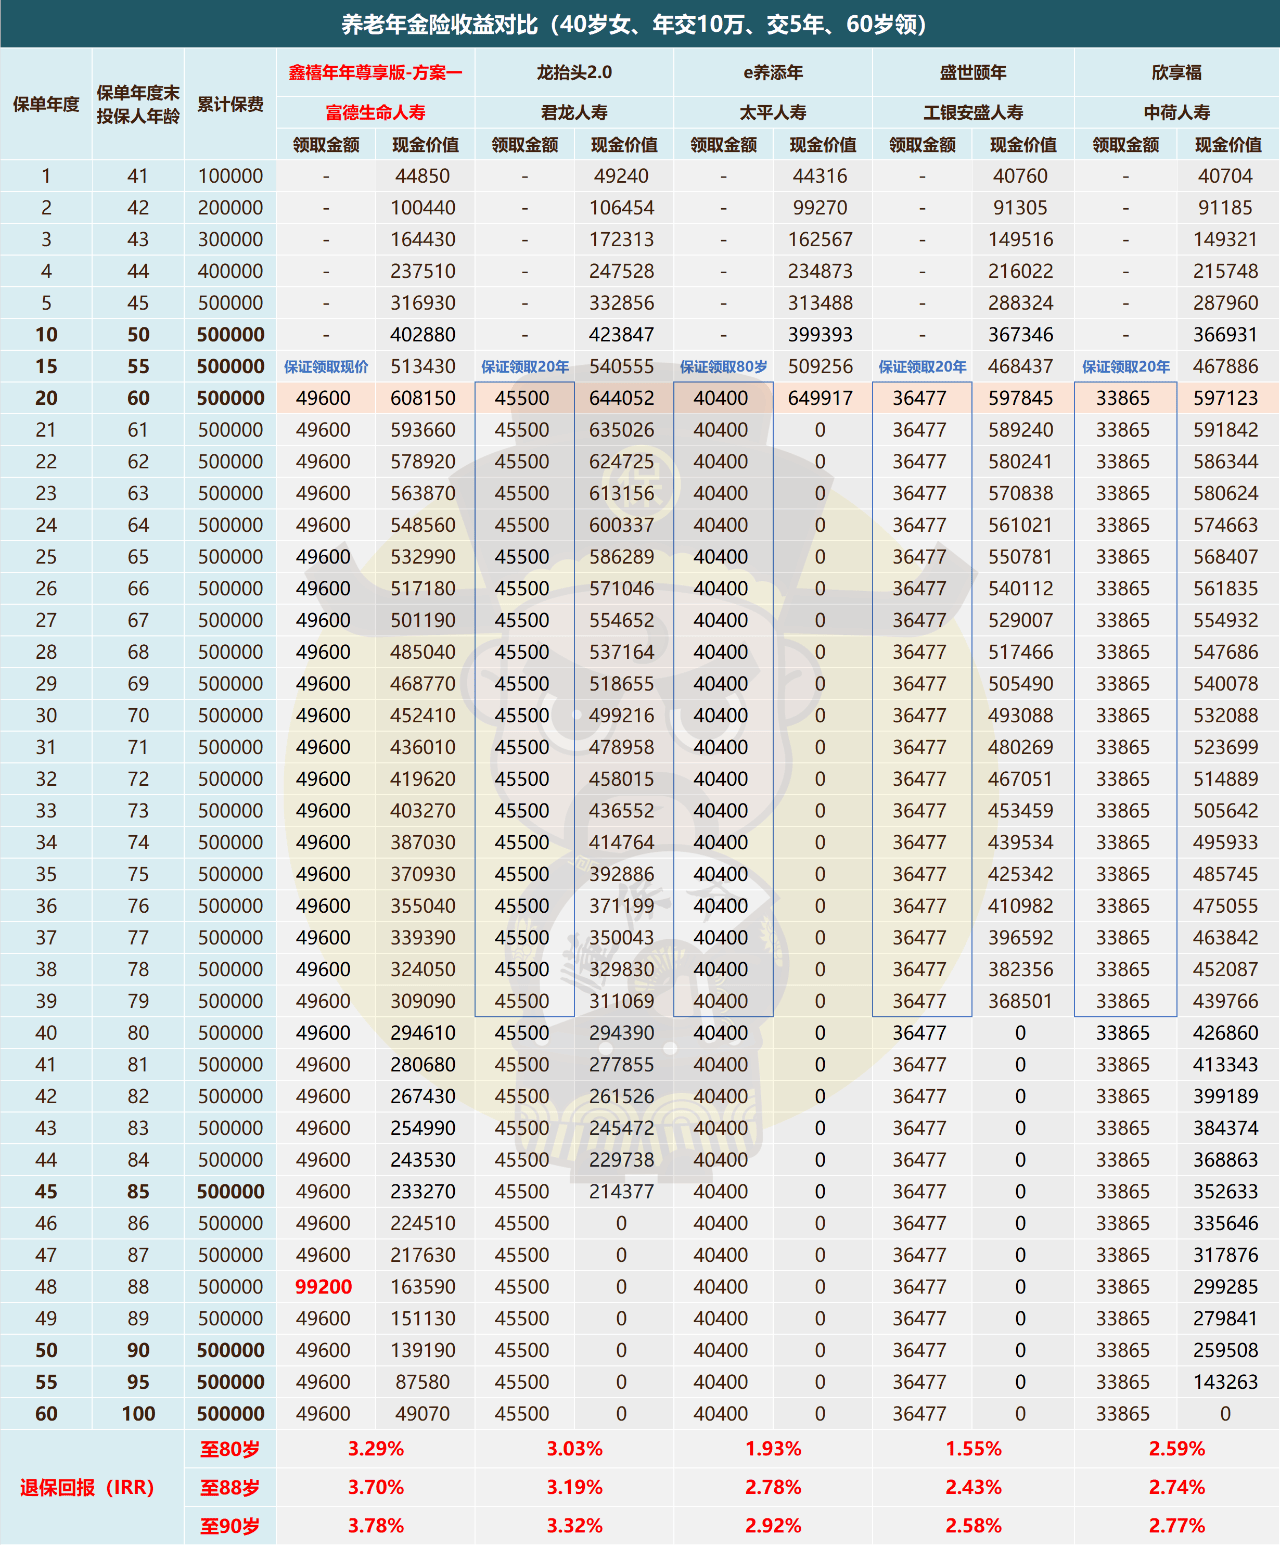
Task: Click the cash value 40704
Action: point(1225,176)
